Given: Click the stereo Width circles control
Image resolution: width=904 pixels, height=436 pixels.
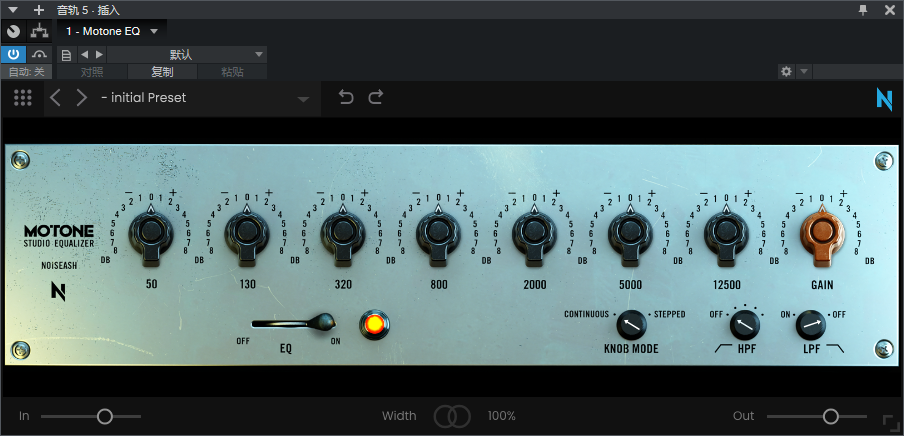Looking at the screenshot, I should pyautogui.click(x=453, y=416).
